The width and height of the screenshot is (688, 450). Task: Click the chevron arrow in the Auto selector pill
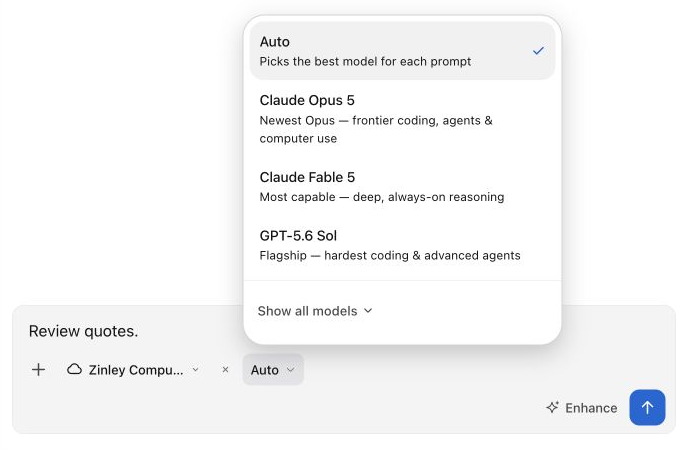coord(290,370)
